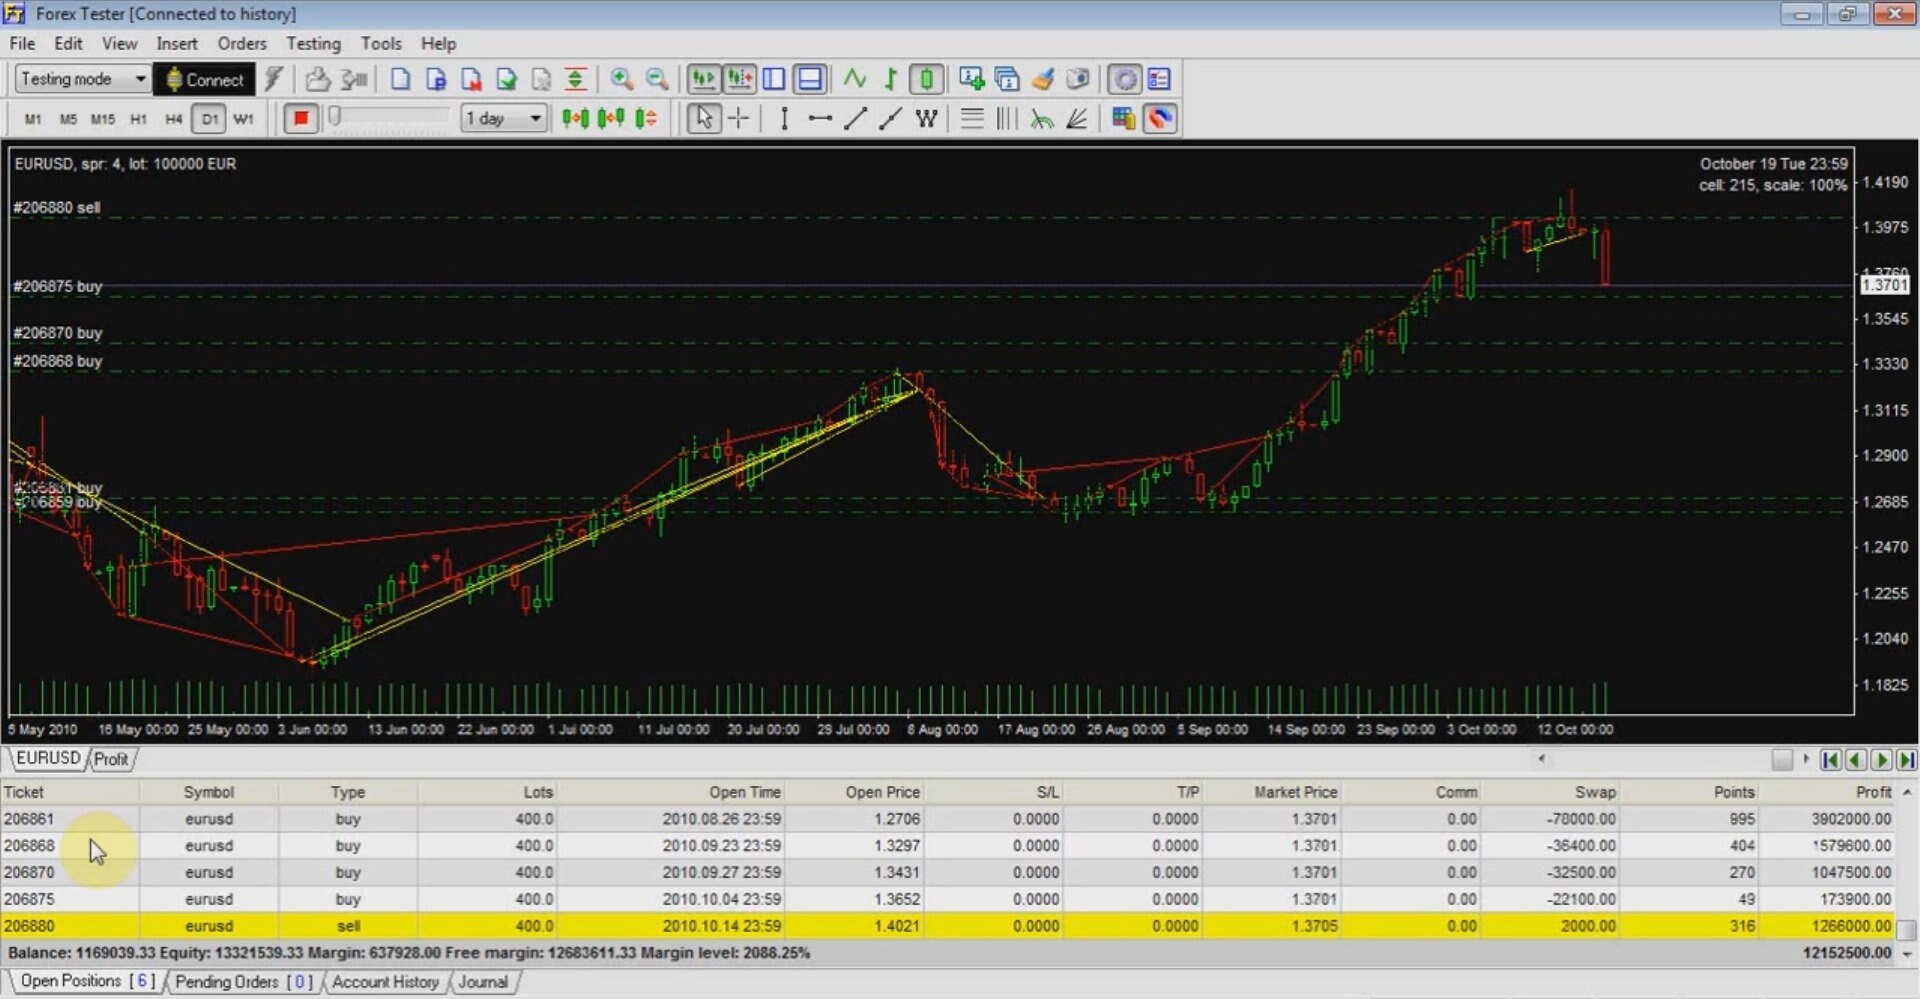Click the zoom in magnifier icon
Viewport: 1920px width, 999px height.
(x=621, y=79)
